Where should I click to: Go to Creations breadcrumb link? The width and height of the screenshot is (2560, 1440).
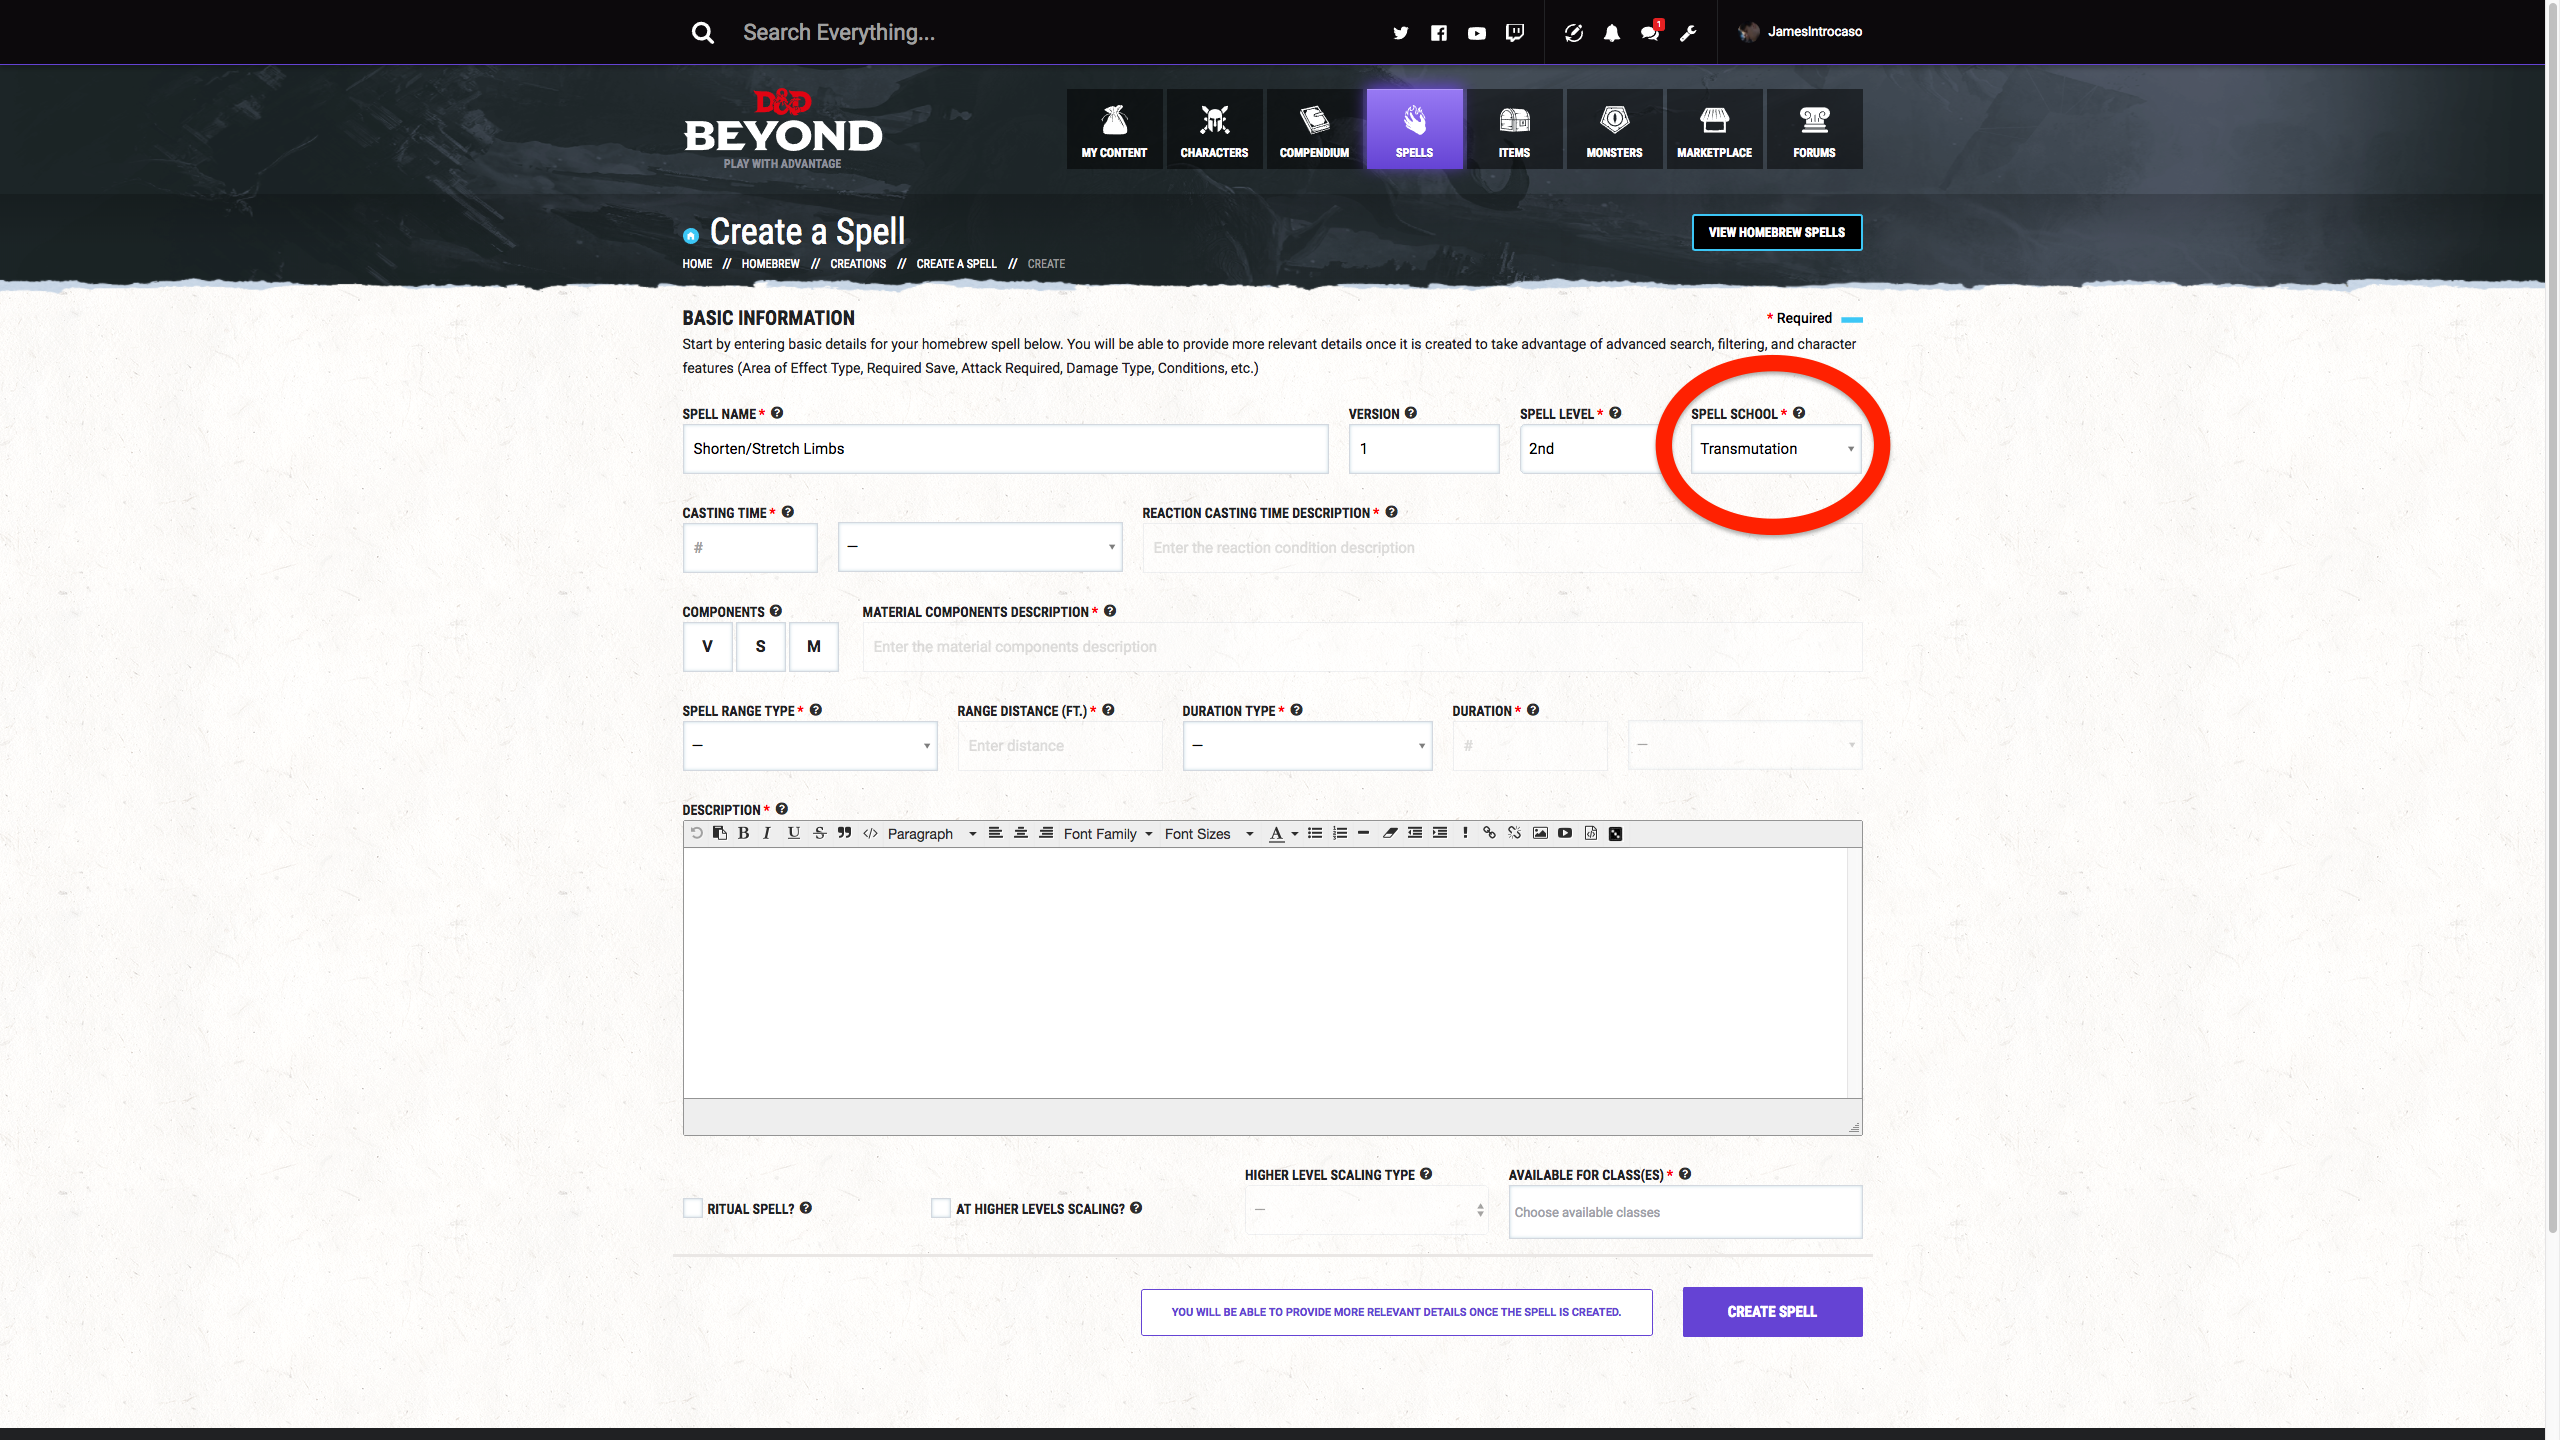(858, 264)
